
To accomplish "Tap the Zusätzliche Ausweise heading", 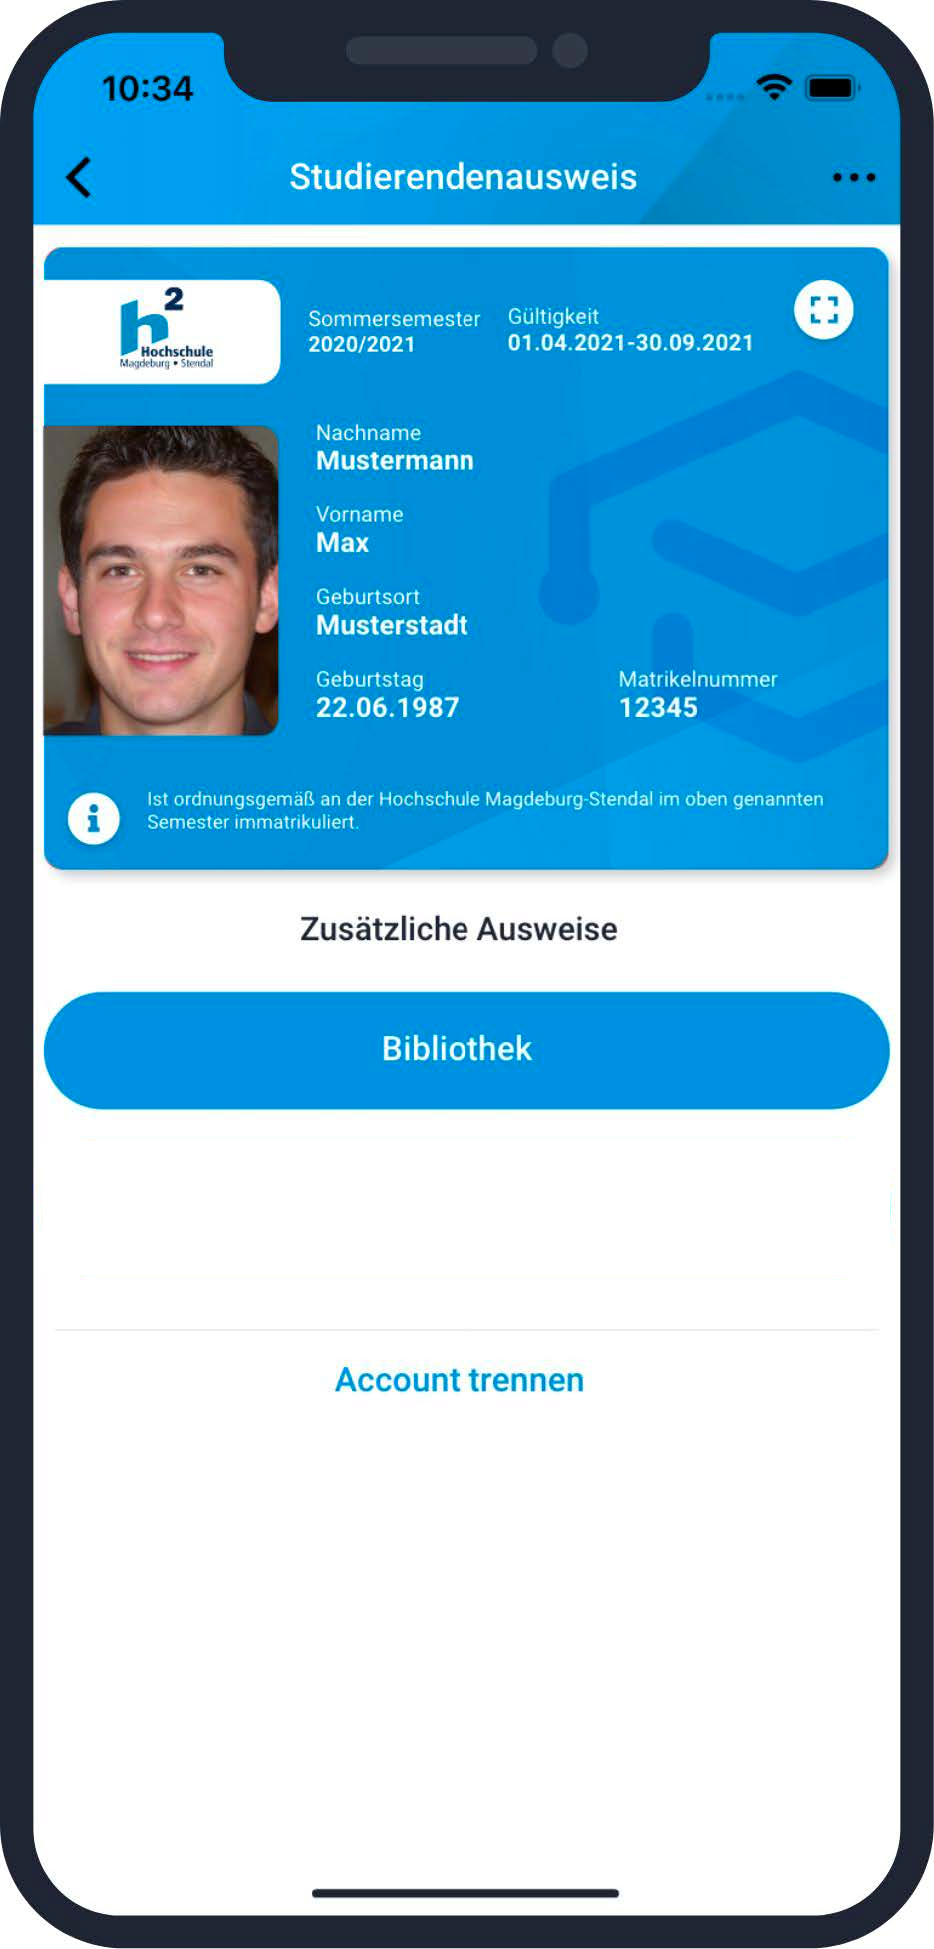I will tap(459, 929).
